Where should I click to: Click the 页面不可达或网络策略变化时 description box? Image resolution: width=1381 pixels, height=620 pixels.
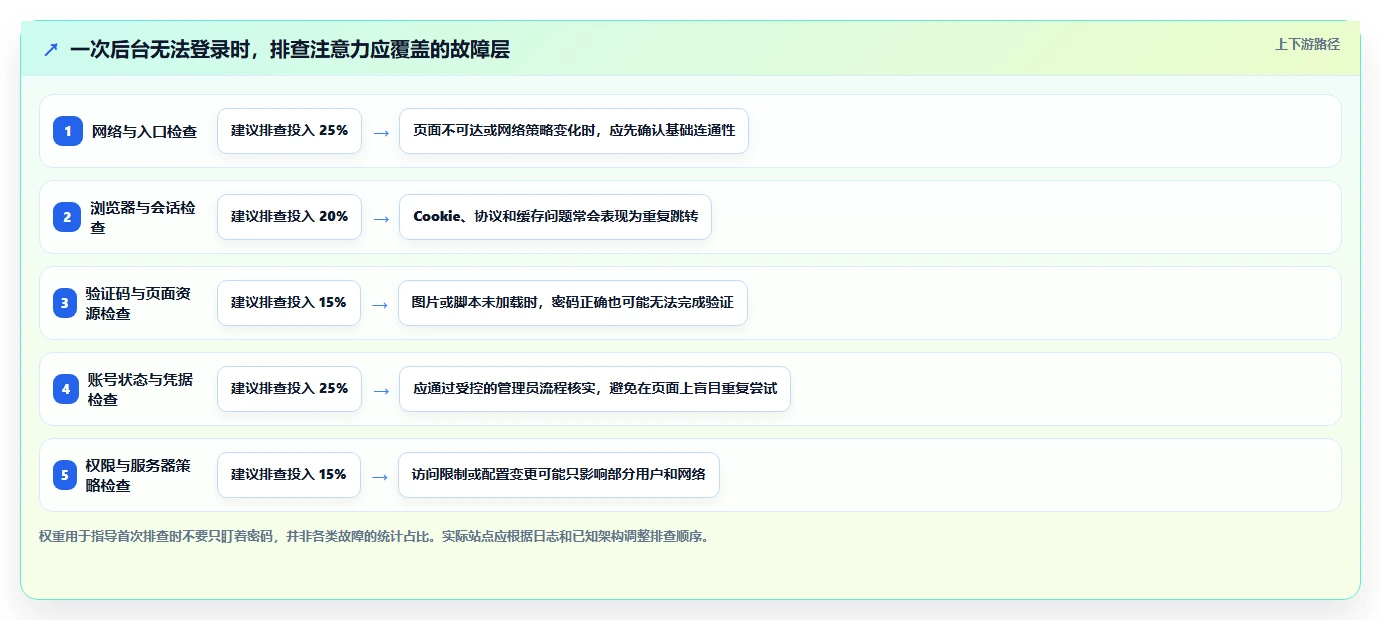click(x=574, y=131)
